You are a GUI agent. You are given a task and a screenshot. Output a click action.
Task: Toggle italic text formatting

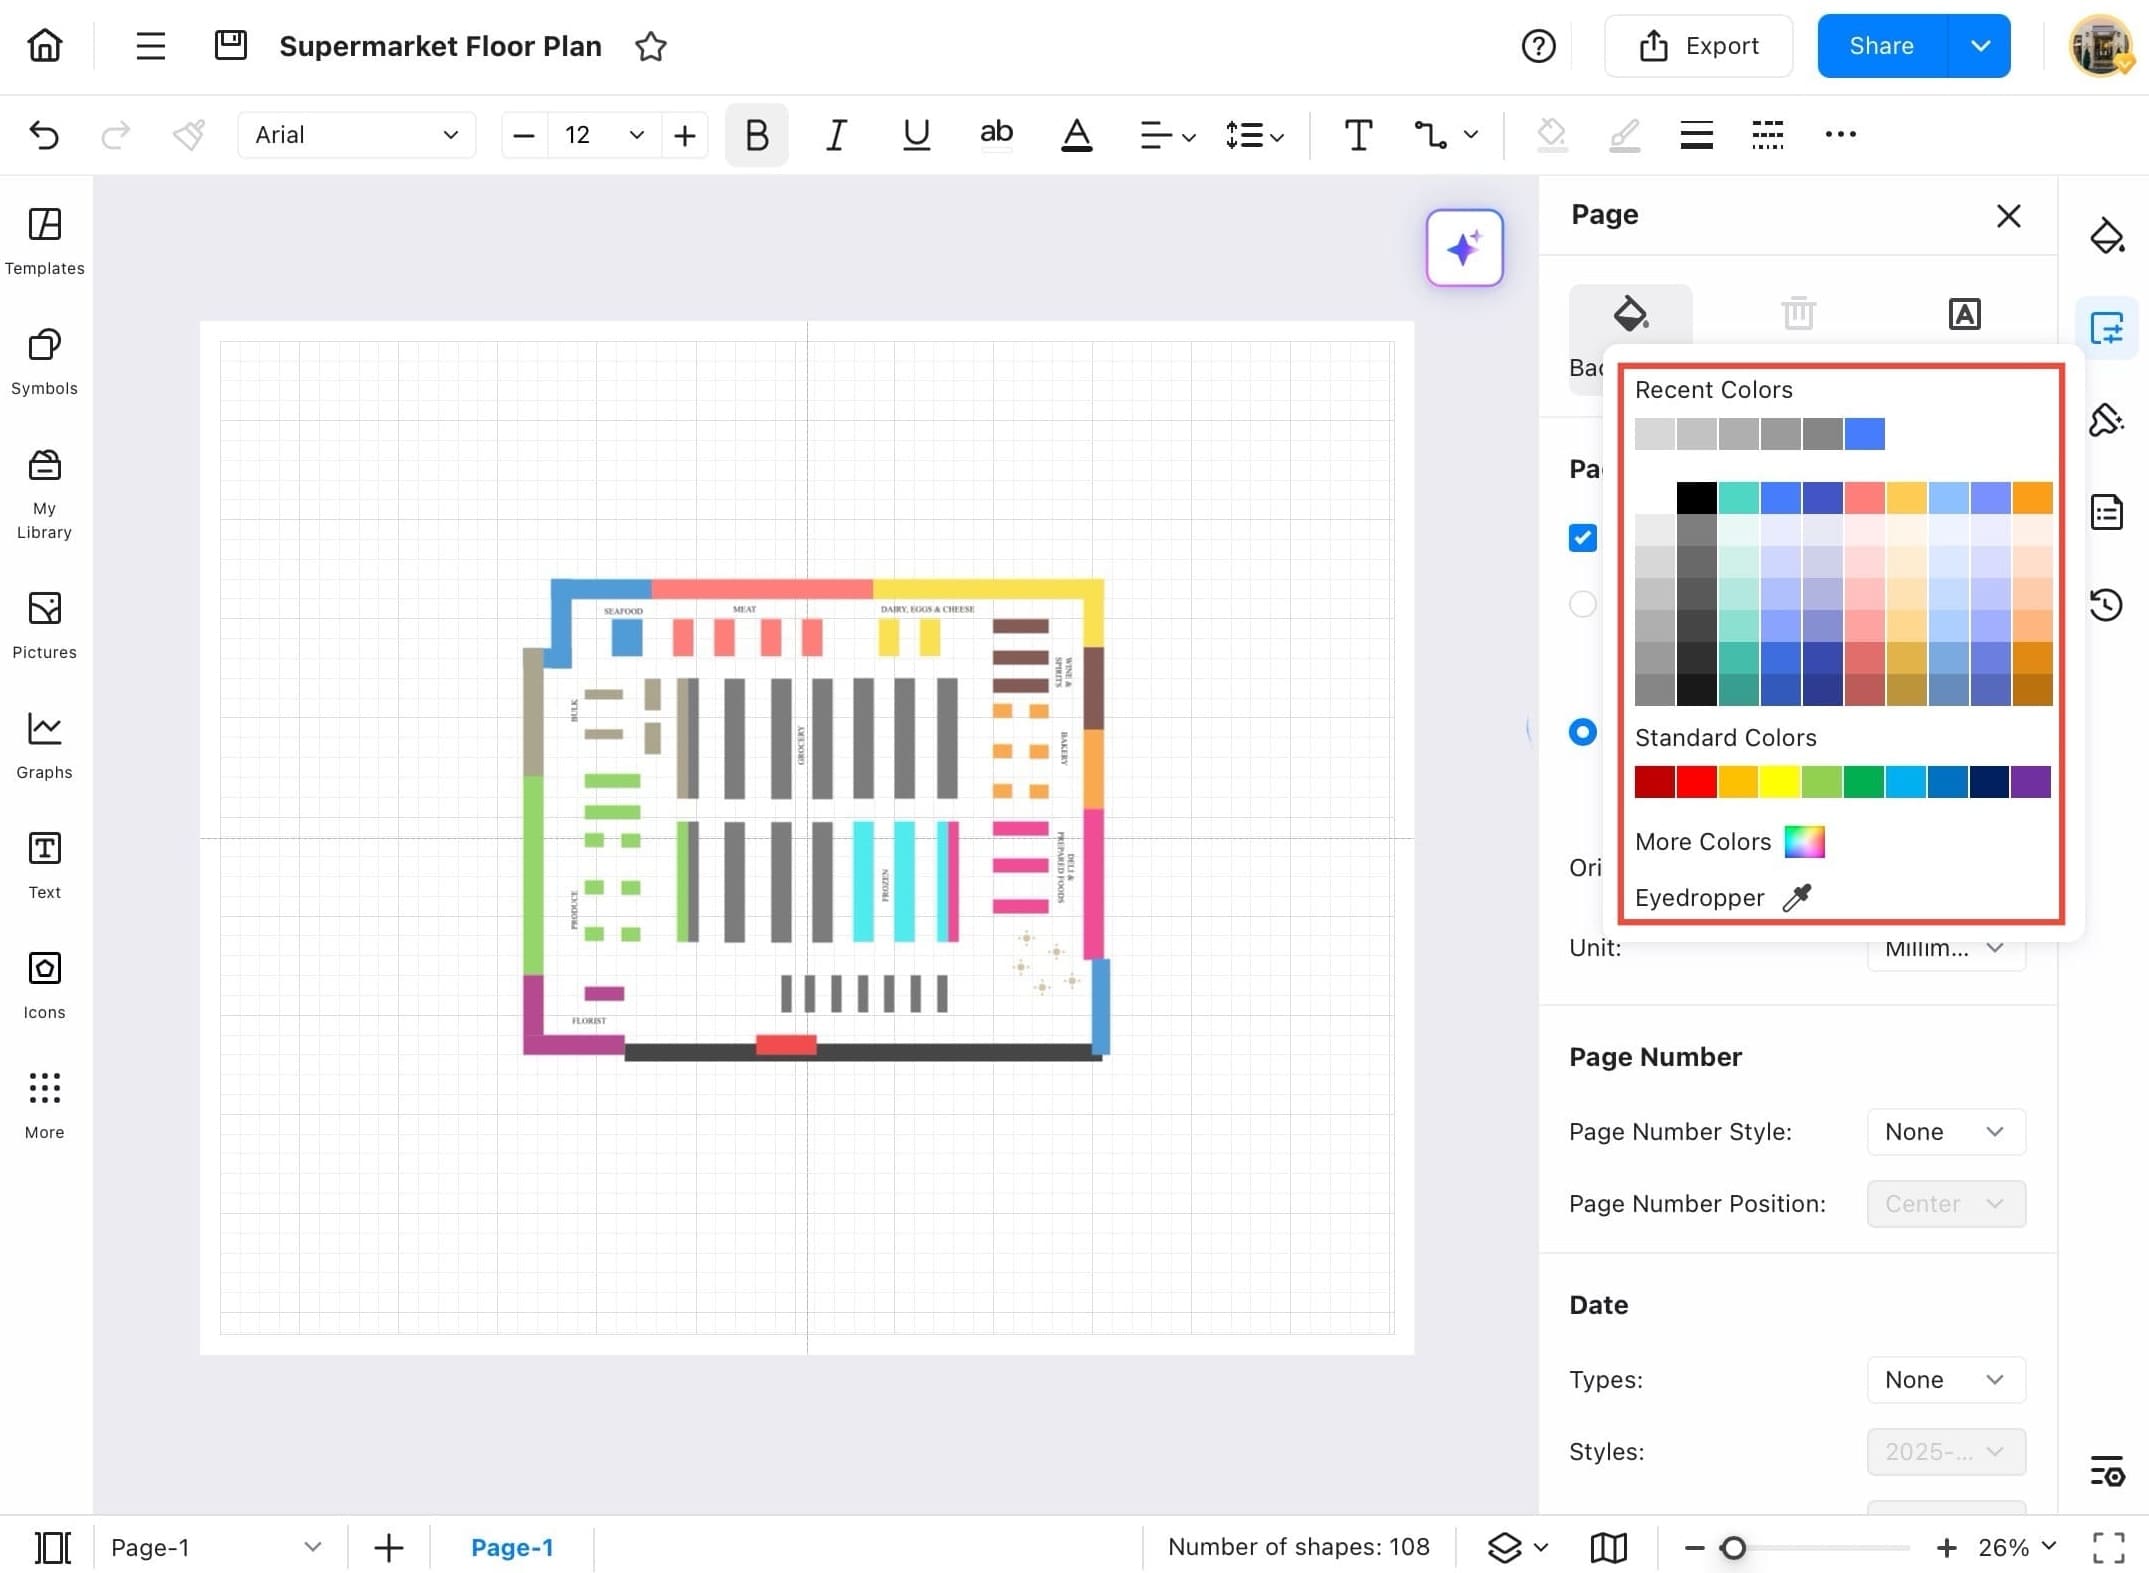coord(836,135)
